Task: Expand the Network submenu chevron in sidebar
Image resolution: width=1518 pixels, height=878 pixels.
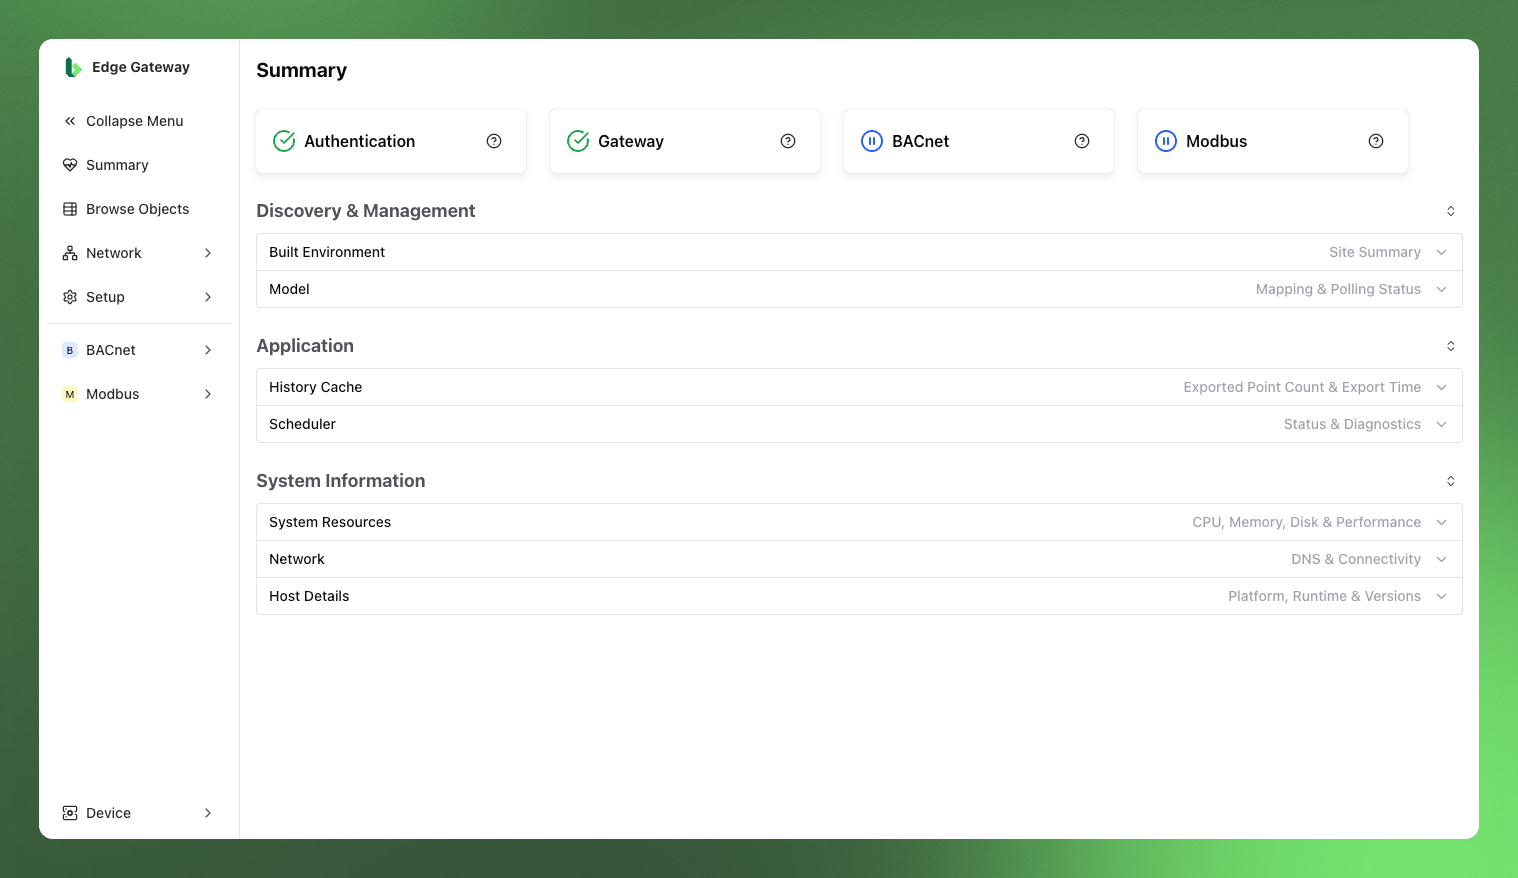Action: [208, 253]
